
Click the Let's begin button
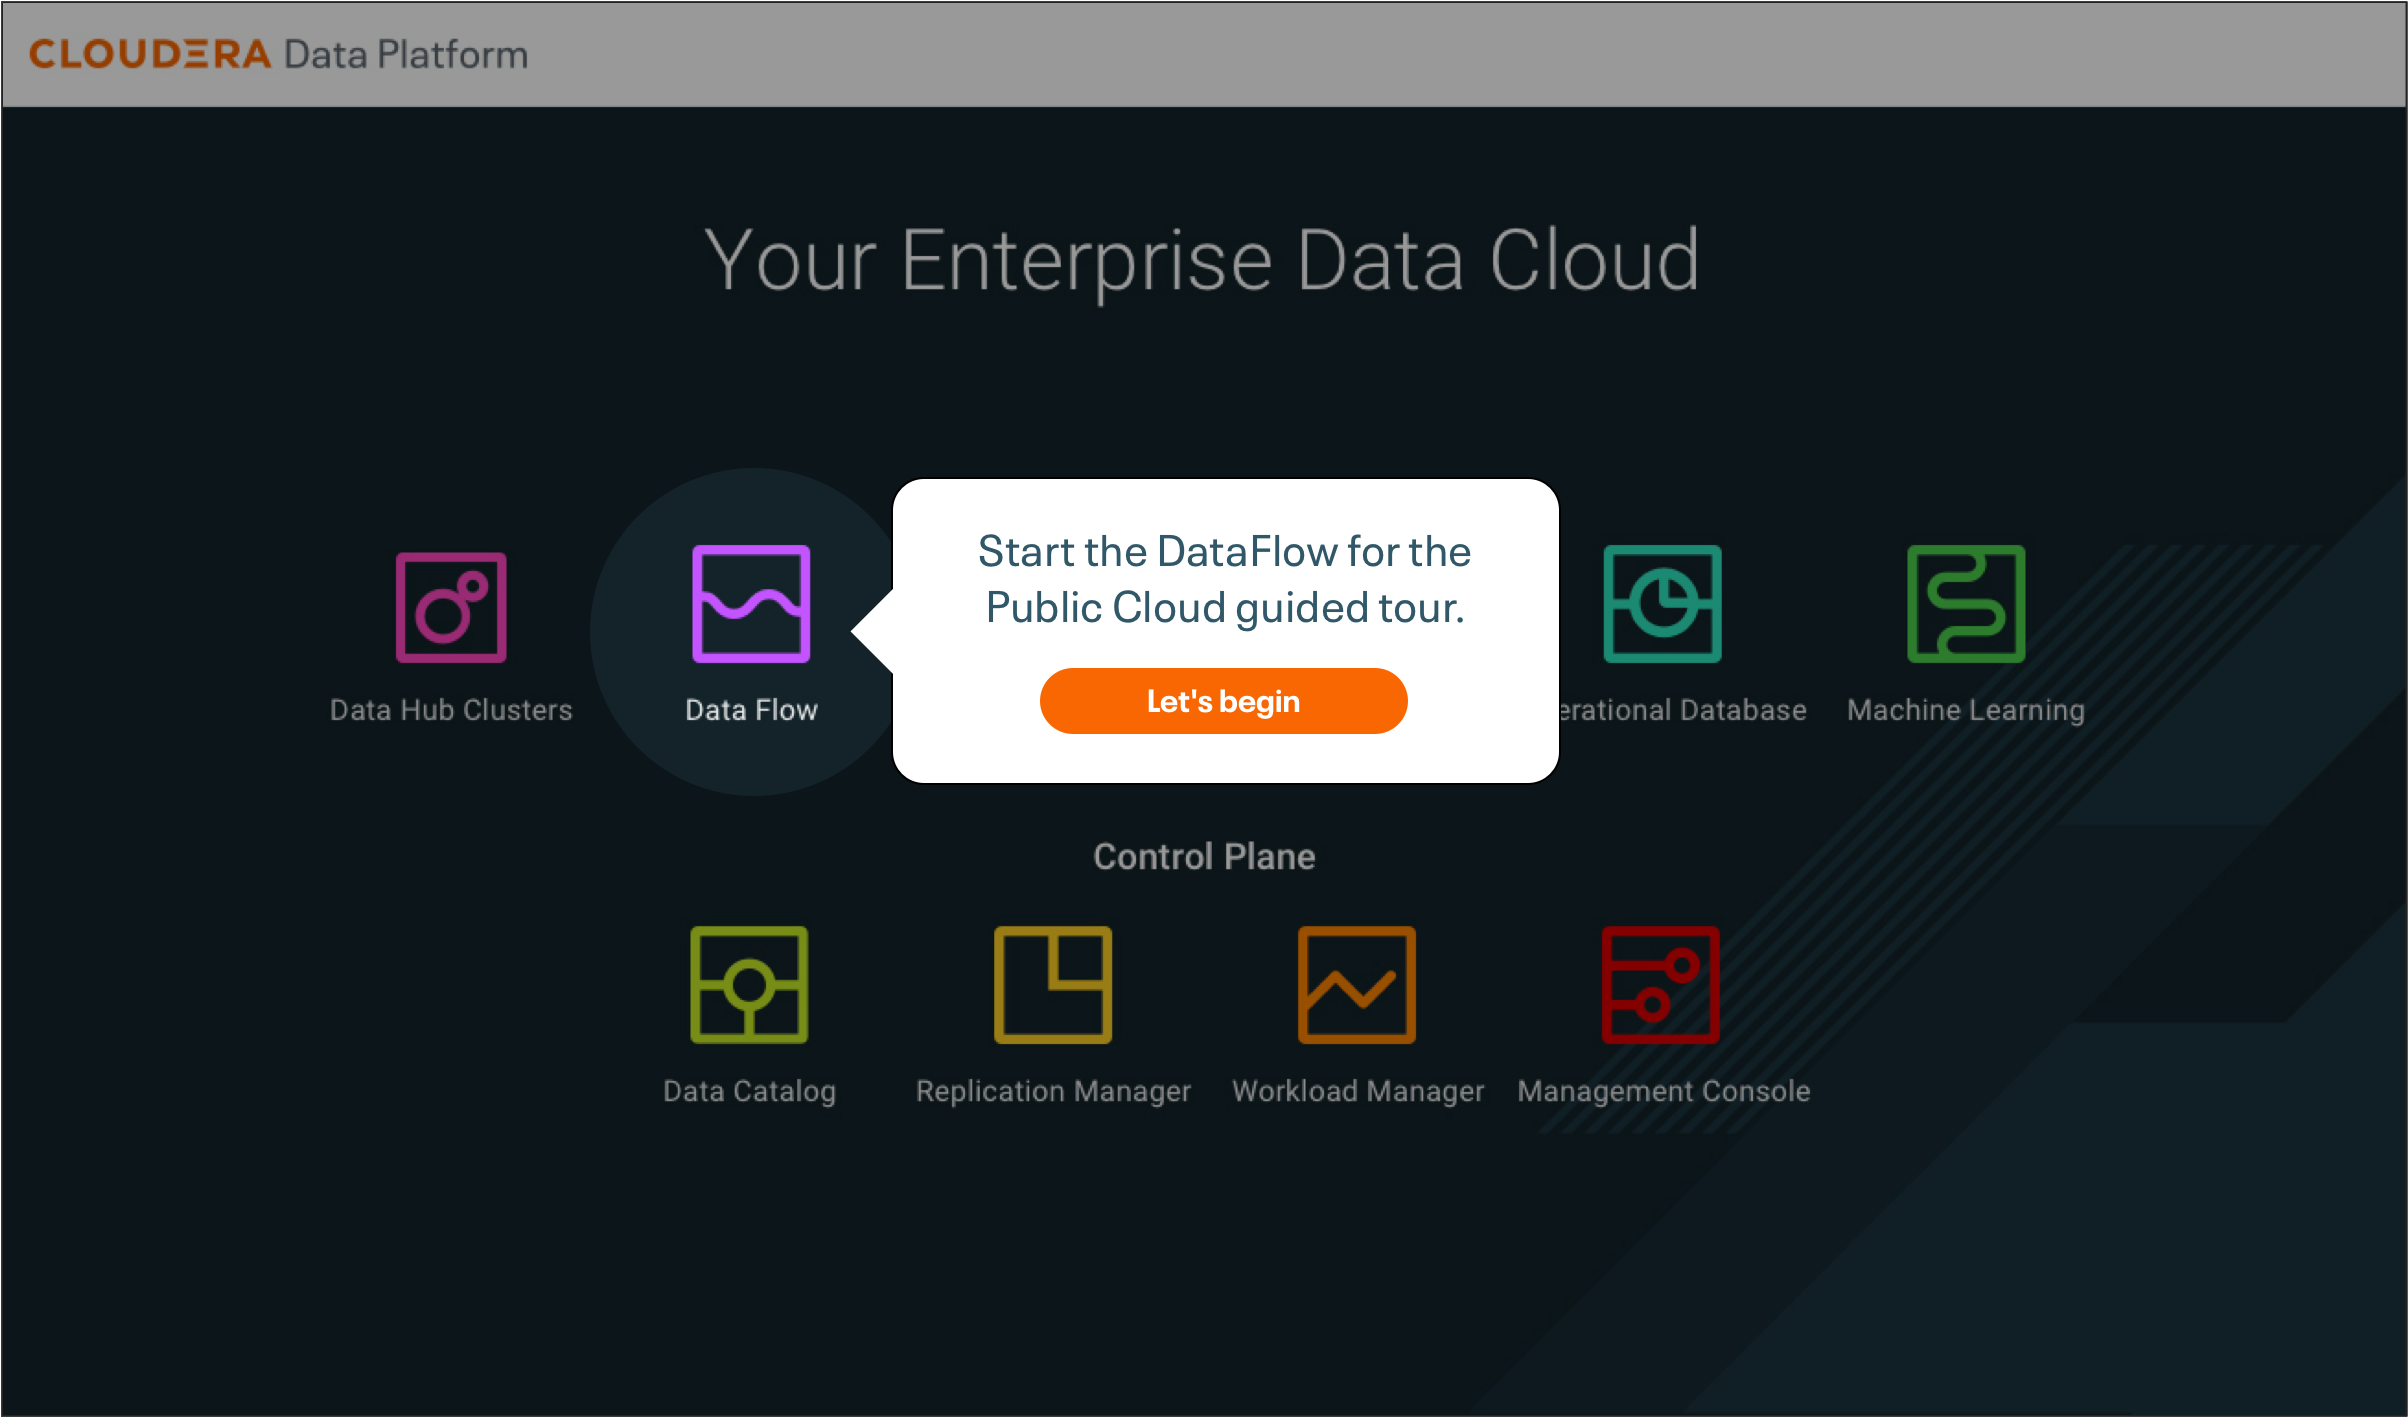point(1223,701)
